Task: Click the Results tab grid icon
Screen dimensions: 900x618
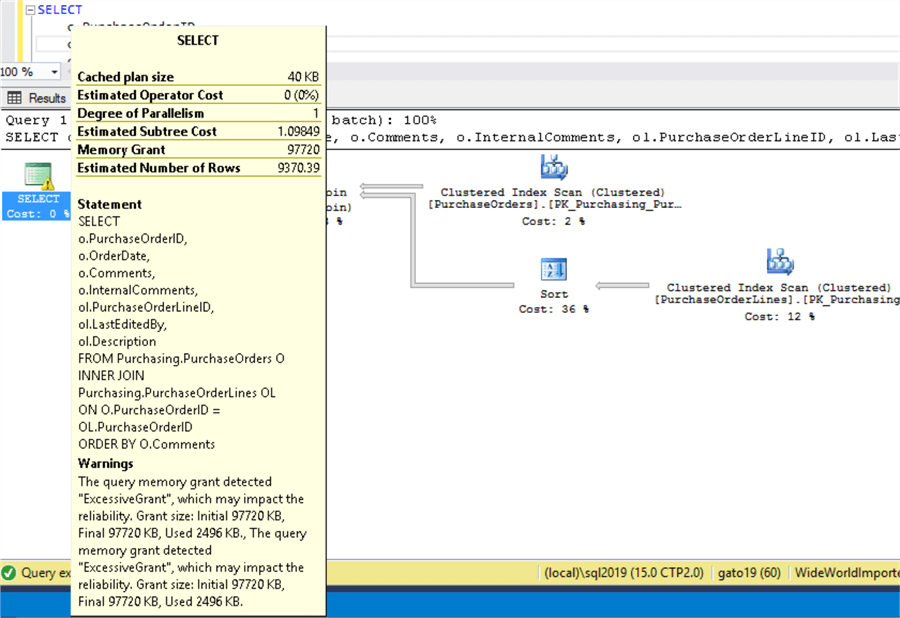Action: [x=15, y=98]
